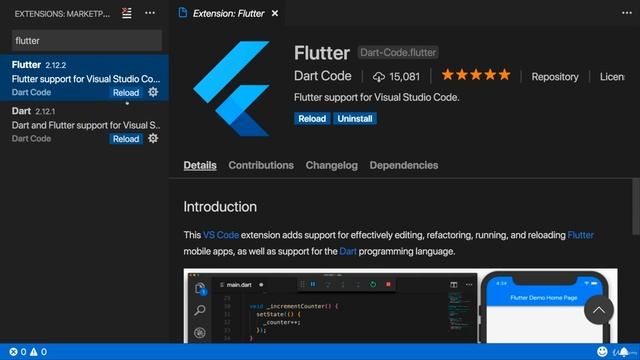Screen dimensions: 640x360
Task: Click the details page vertical scrollbar
Action: pos(636,207)
